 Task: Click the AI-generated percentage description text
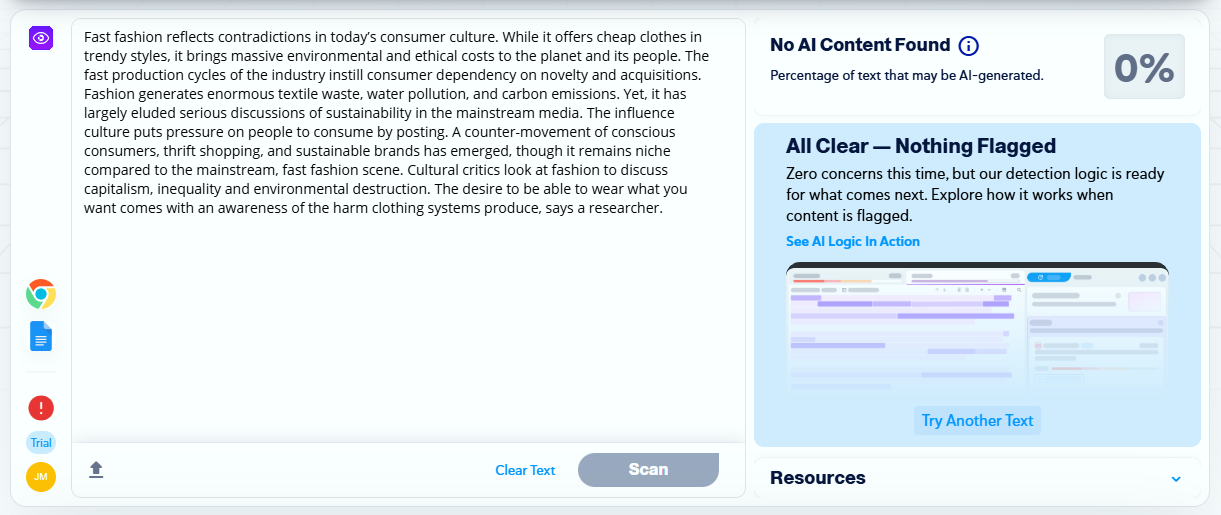coord(906,75)
